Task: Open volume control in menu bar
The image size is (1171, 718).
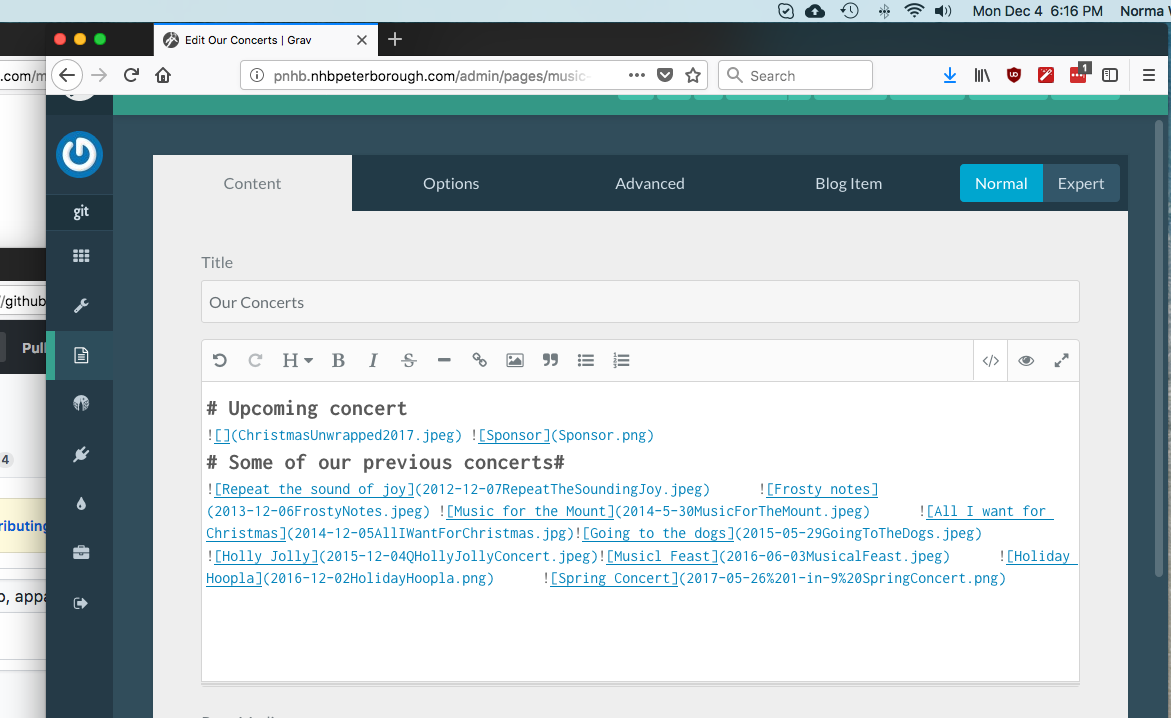Action: point(943,11)
